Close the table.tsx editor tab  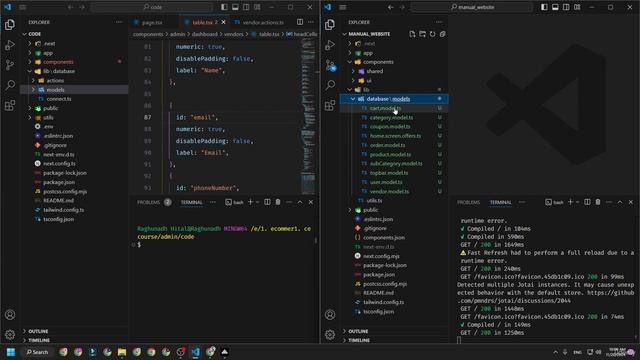(x=223, y=22)
